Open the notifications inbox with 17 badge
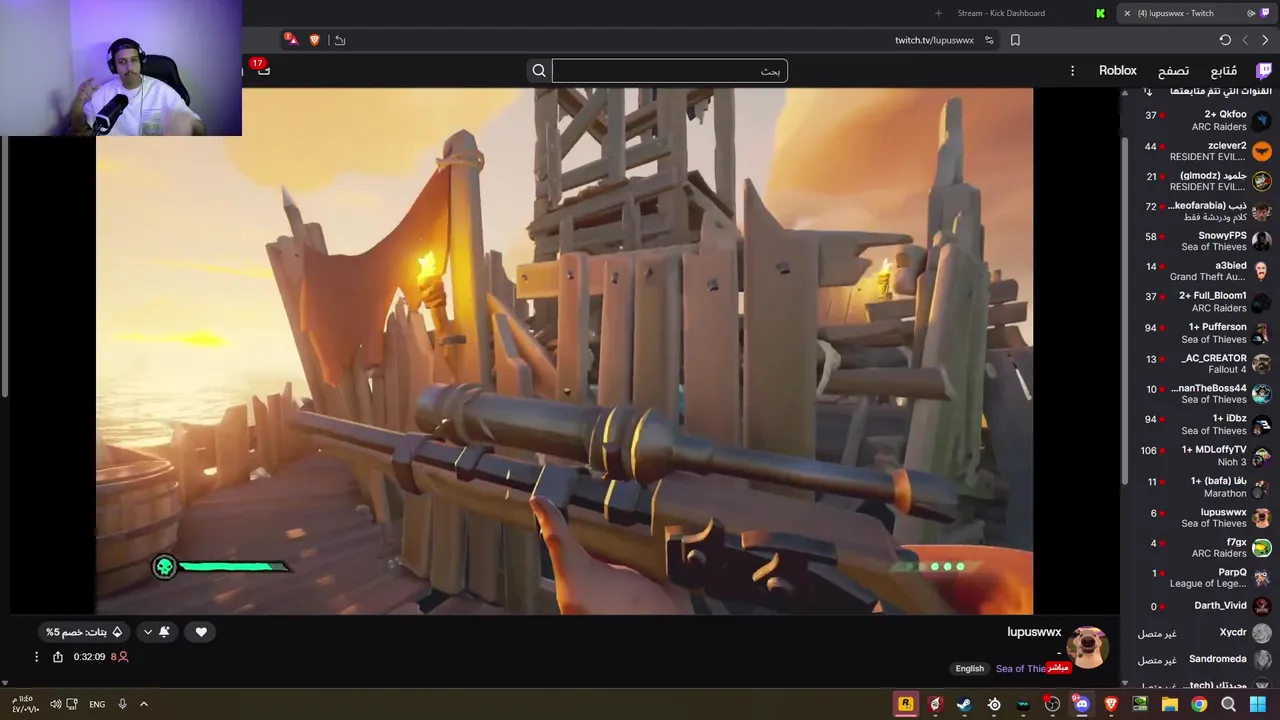Screen dimensions: 1280x720 pos(263,69)
